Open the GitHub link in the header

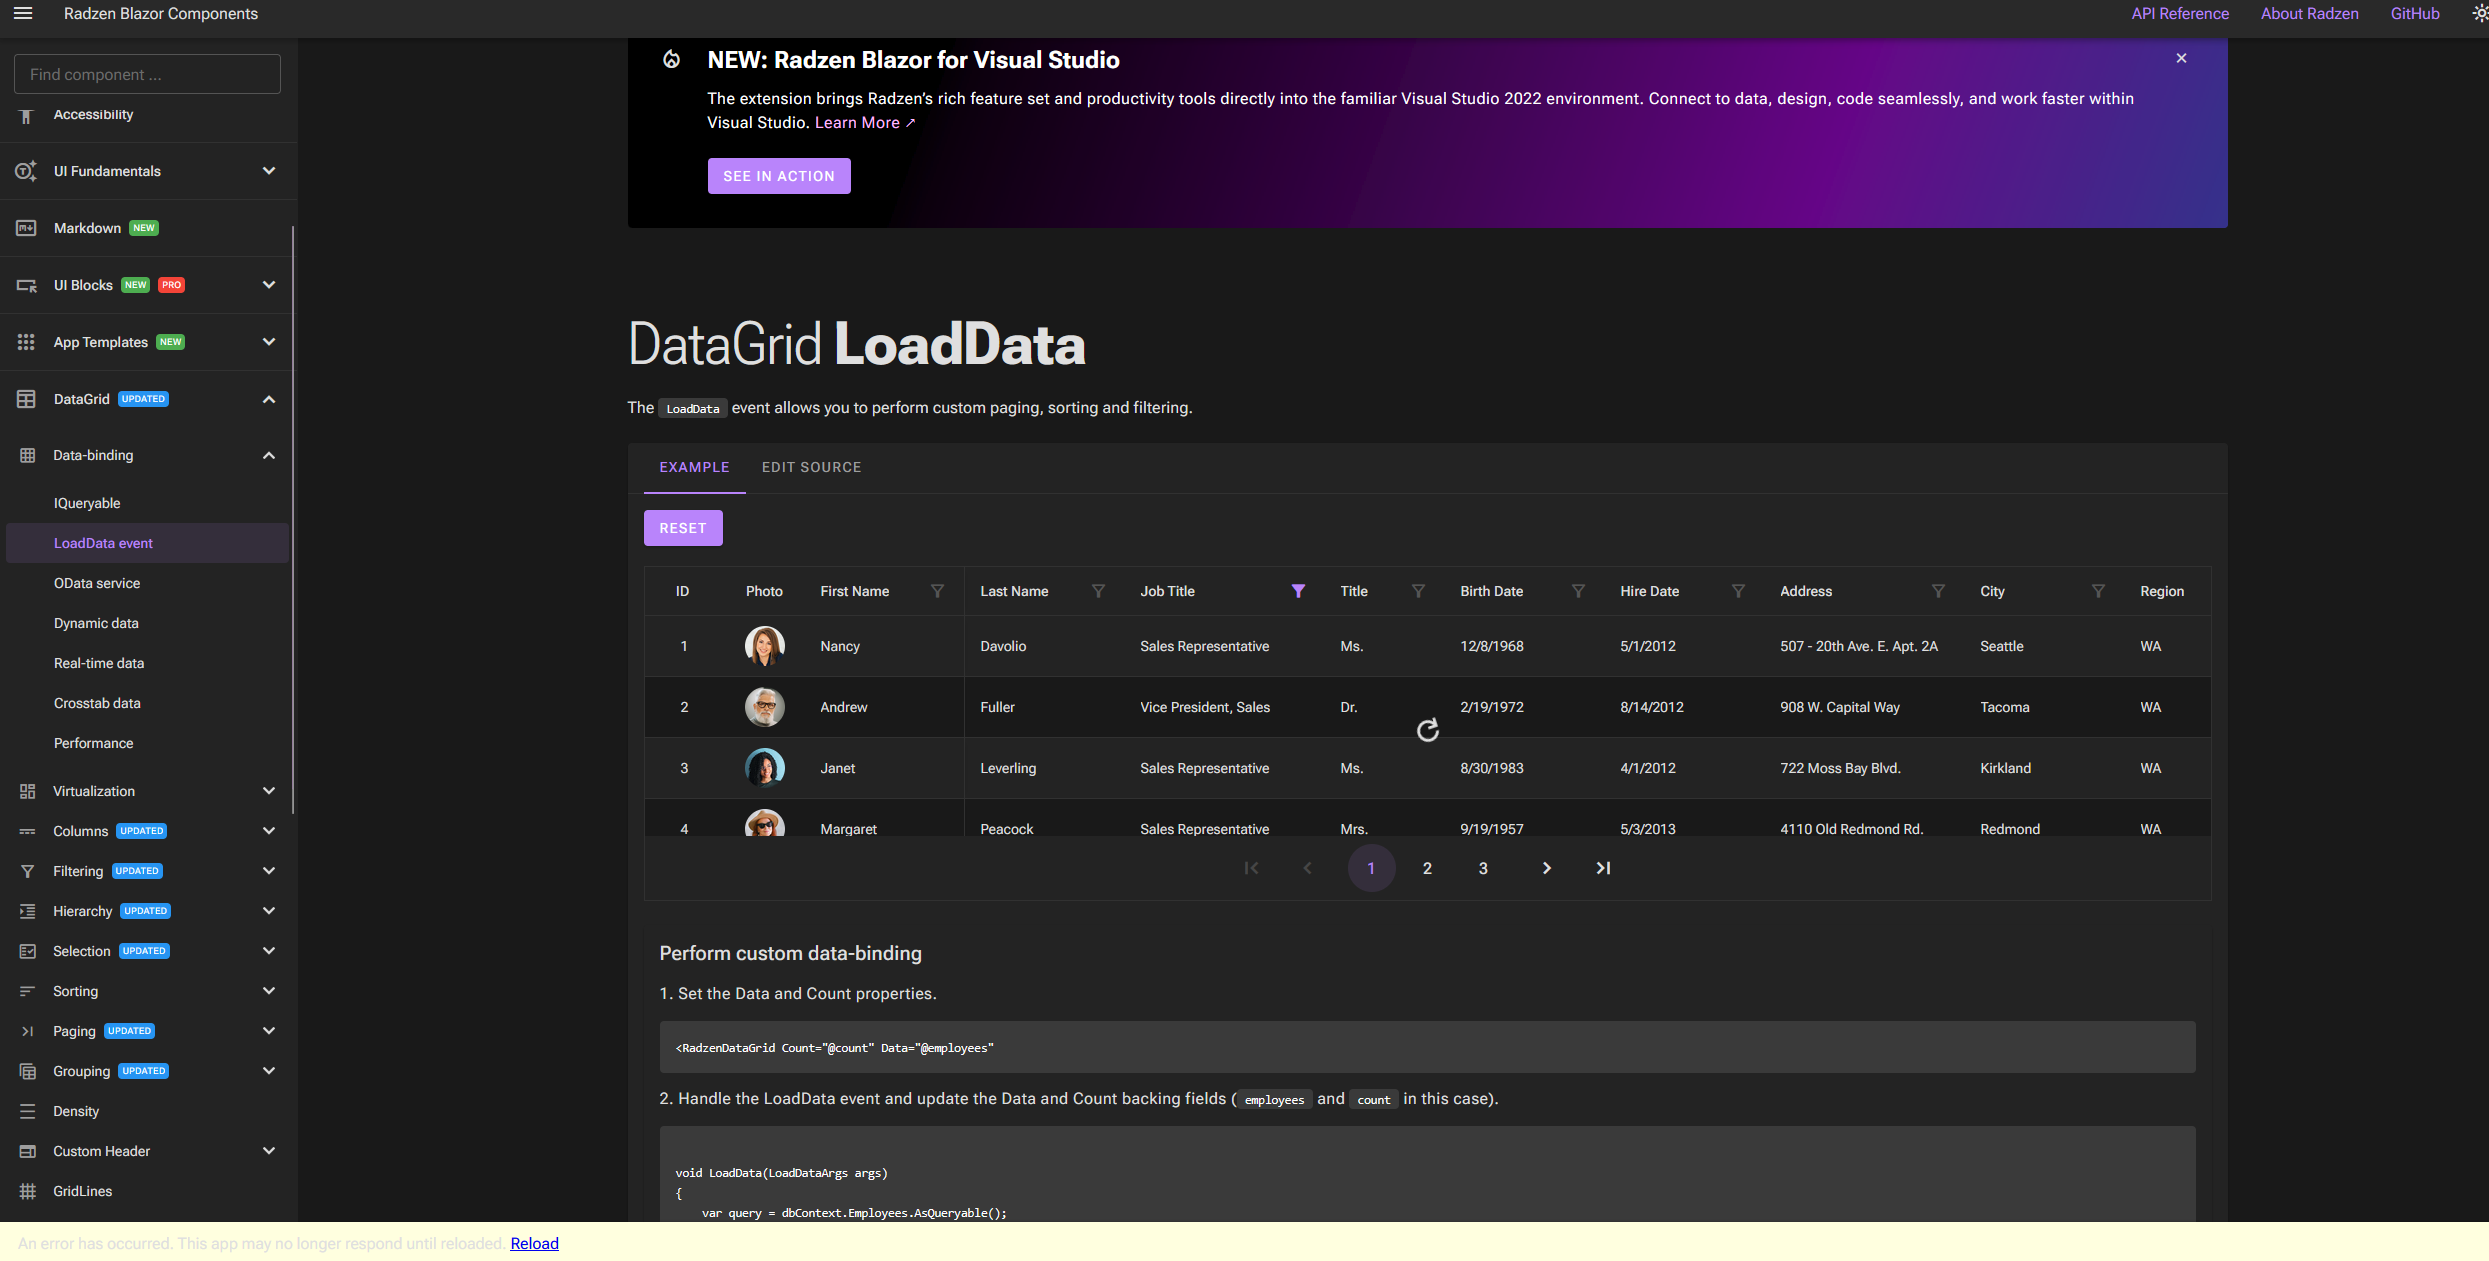click(2415, 13)
